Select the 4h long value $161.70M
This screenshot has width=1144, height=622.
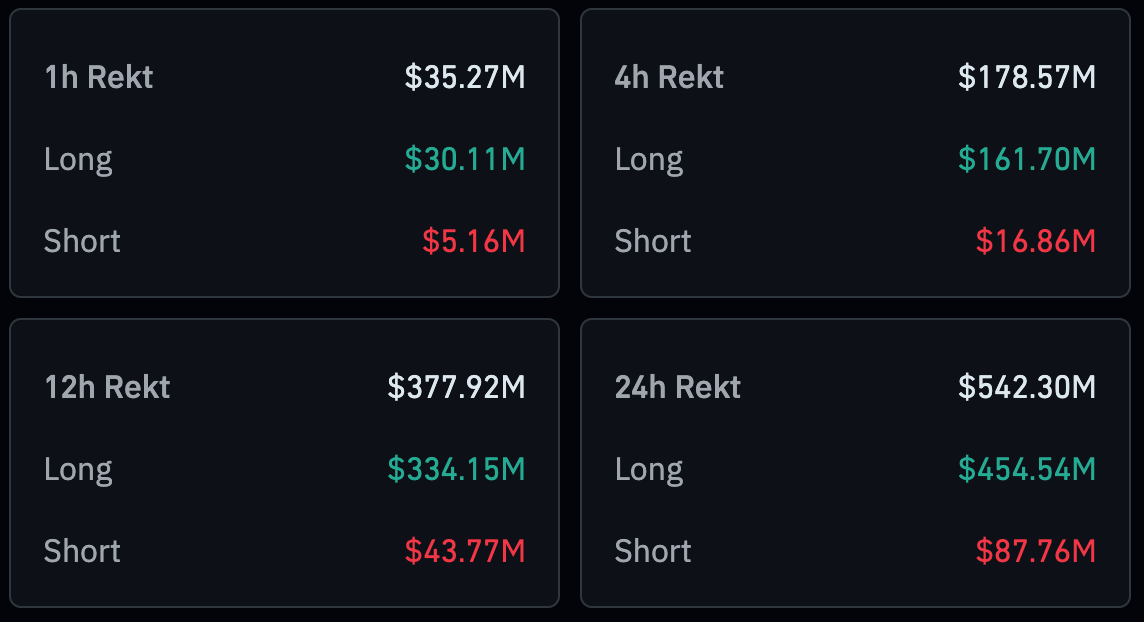(x=1027, y=159)
